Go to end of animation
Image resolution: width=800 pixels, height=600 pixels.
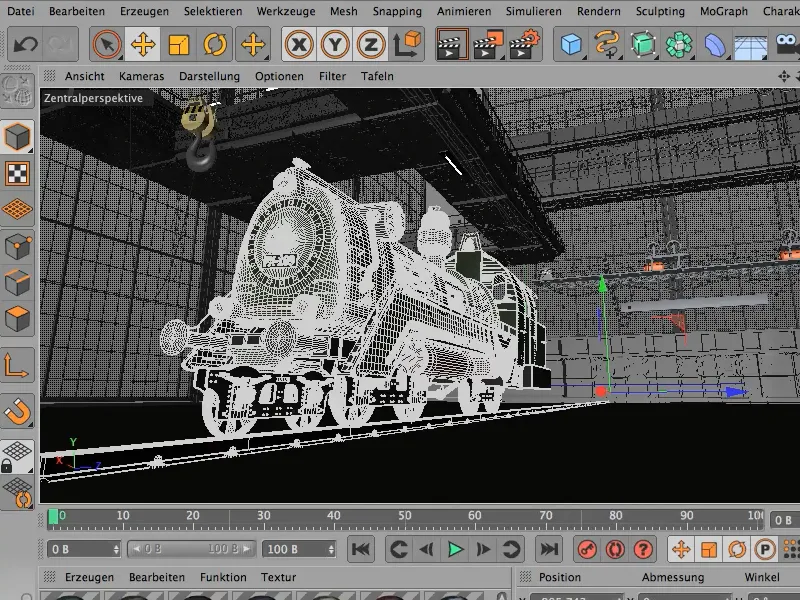pos(549,549)
